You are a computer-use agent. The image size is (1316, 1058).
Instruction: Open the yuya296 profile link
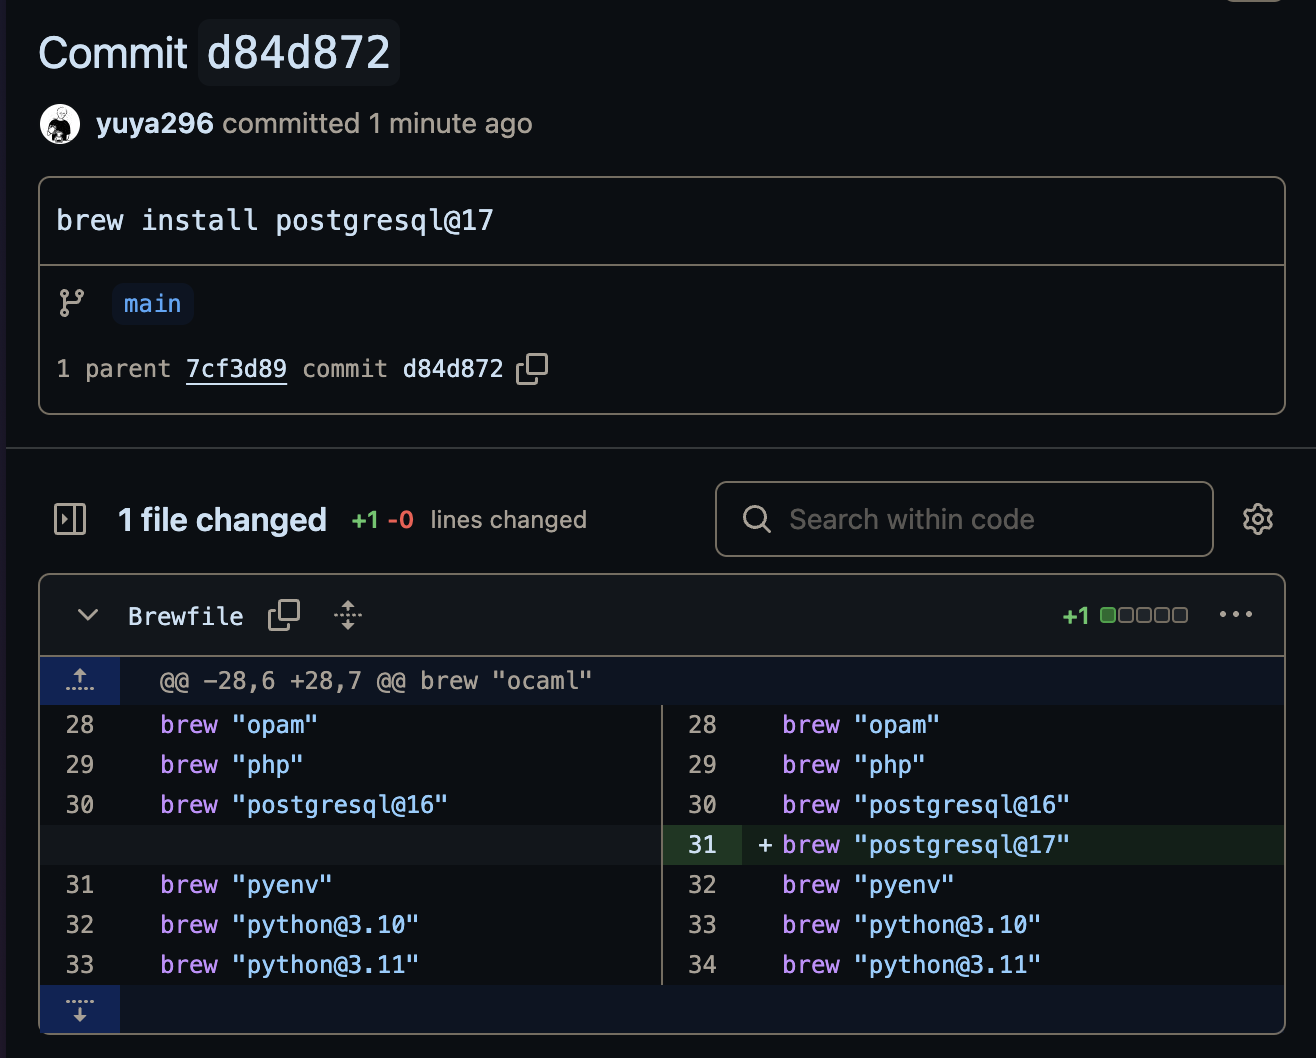[155, 124]
